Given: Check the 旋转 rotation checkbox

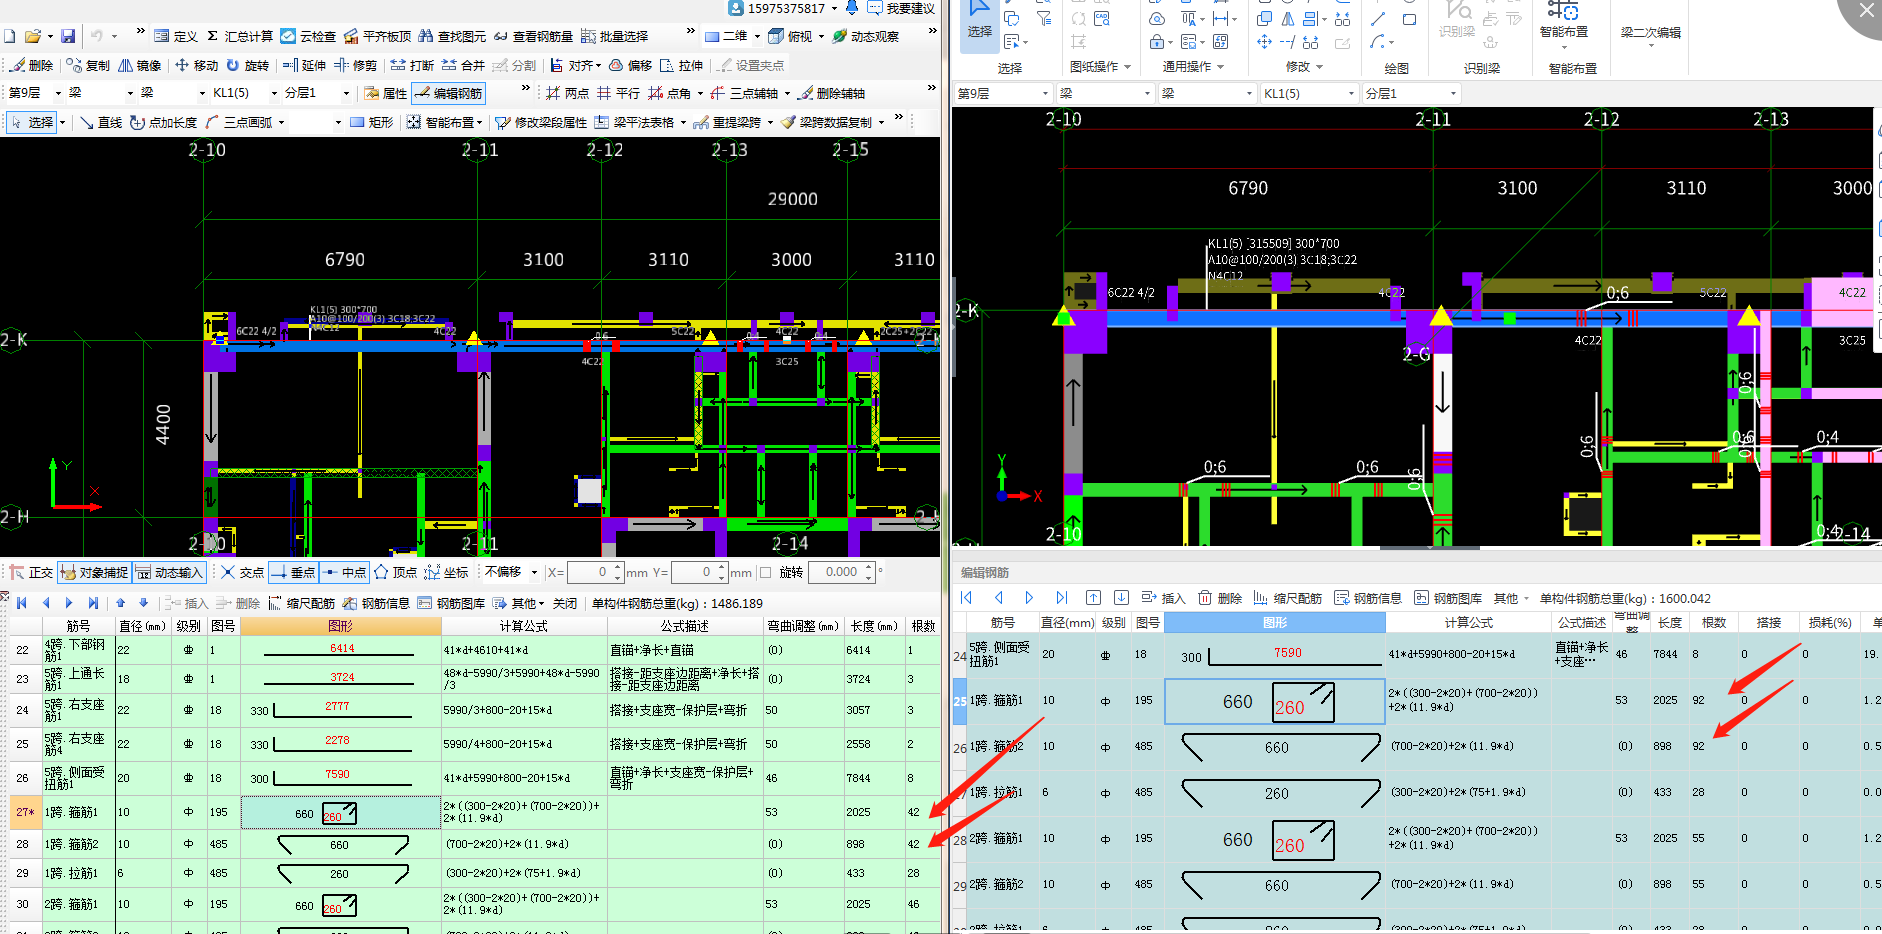Looking at the screenshot, I should (765, 572).
